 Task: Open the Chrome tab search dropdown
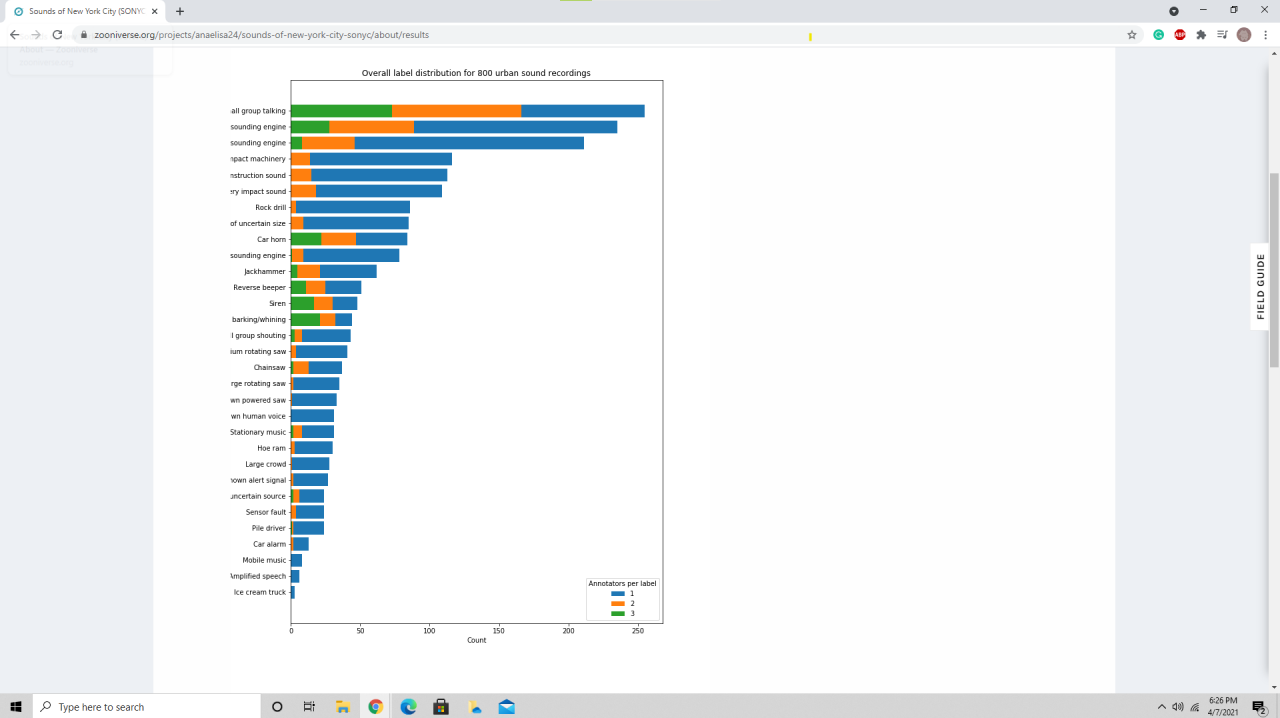1174,11
